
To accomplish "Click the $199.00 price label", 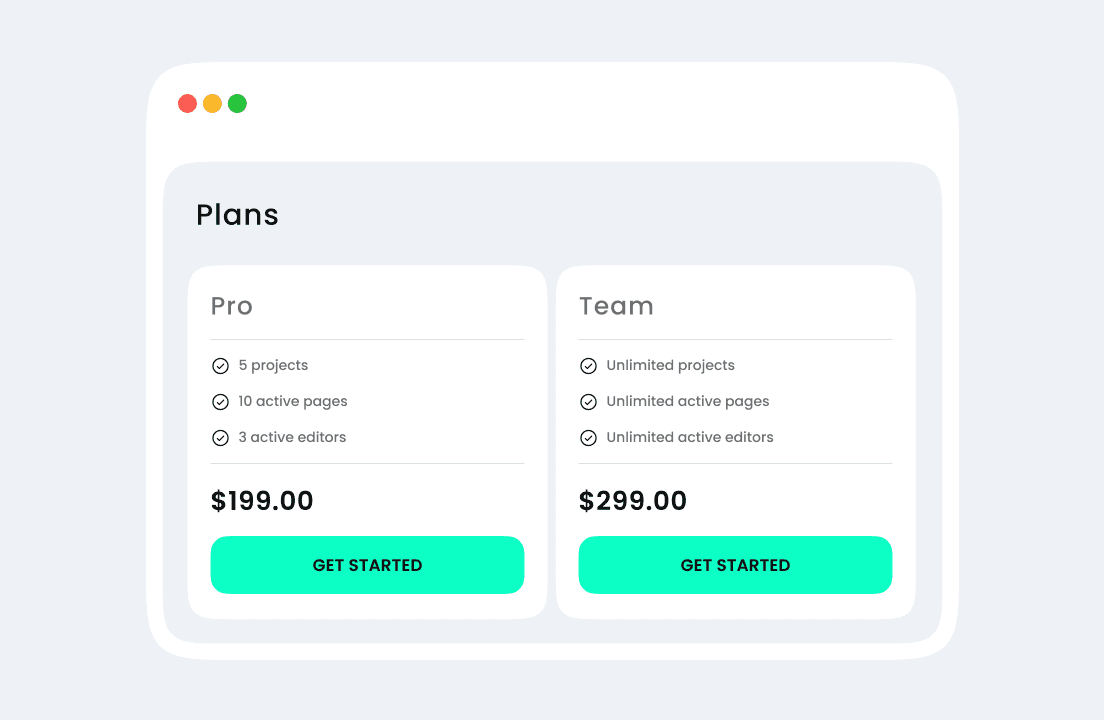I will coord(262,501).
